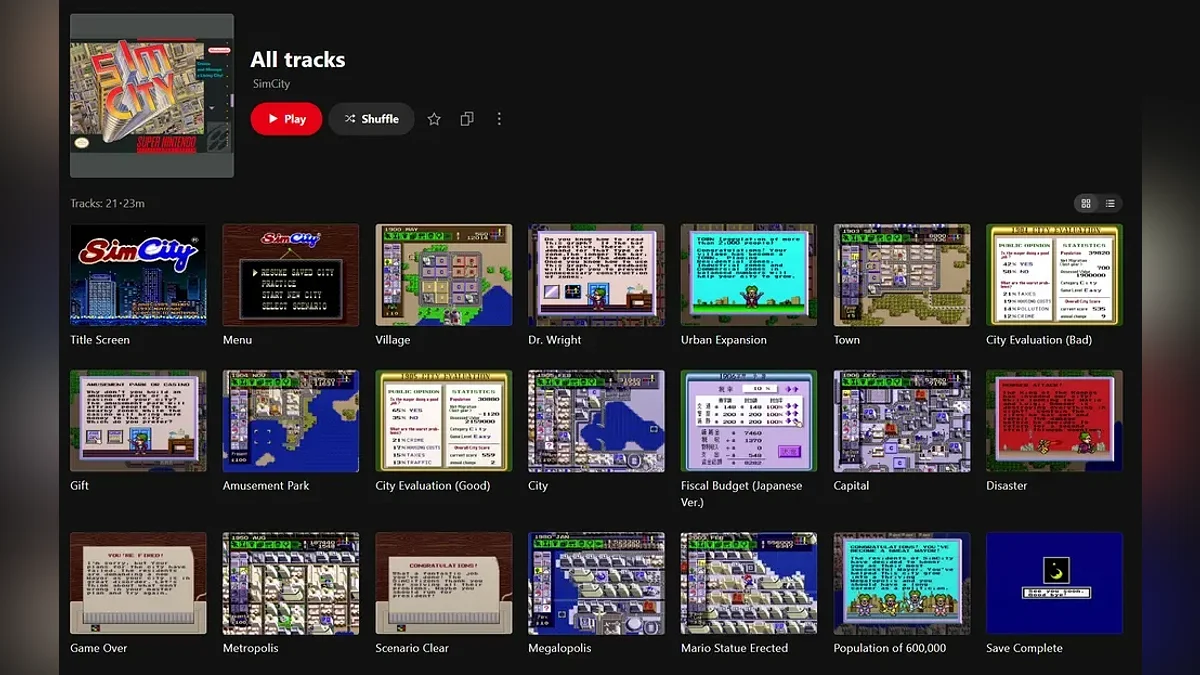Click the "Urban Expansion" track label
This screenshot has height=675, width=1200.
(x=724, y=340)
